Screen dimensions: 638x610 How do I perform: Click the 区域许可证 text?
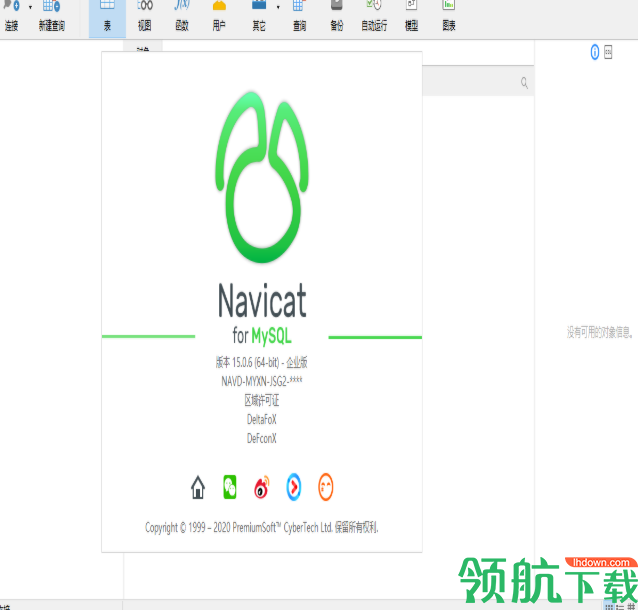point(262,400)
